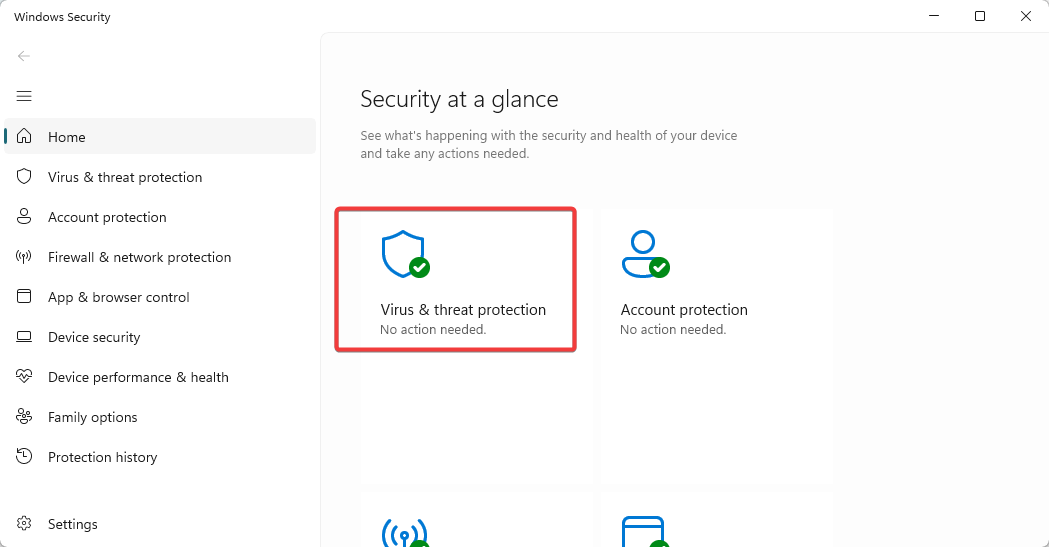Image resolution: width=1049 pixels, height=547 pixels.
Task: Click the heart icon for Device performance & health
Action: [x=24, y=376]
